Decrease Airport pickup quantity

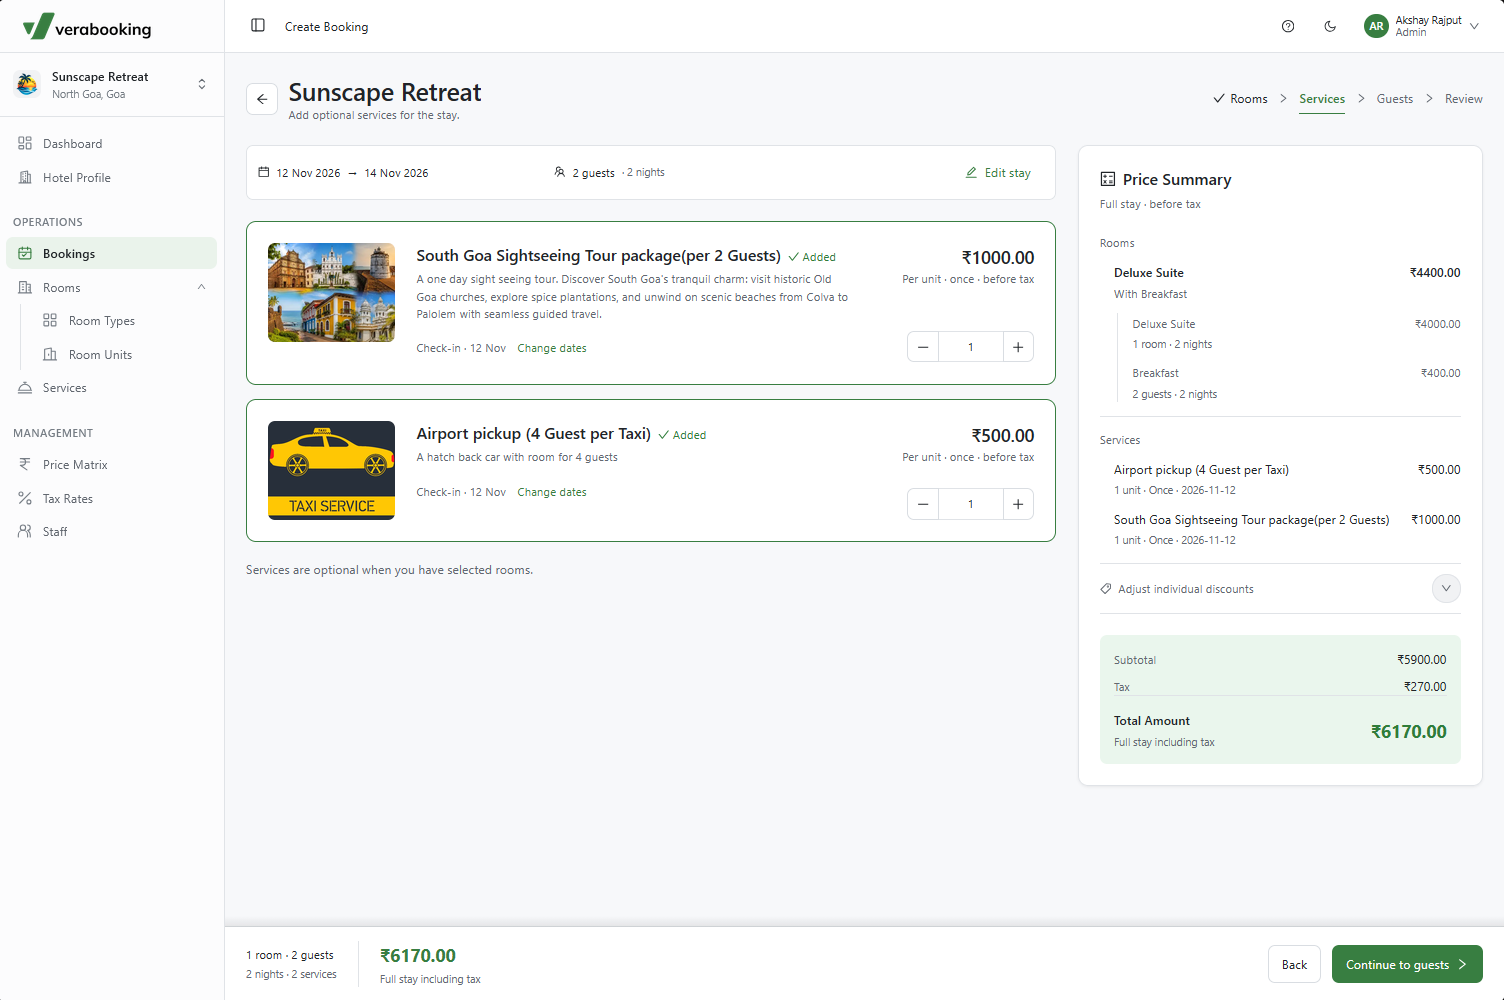923,504
